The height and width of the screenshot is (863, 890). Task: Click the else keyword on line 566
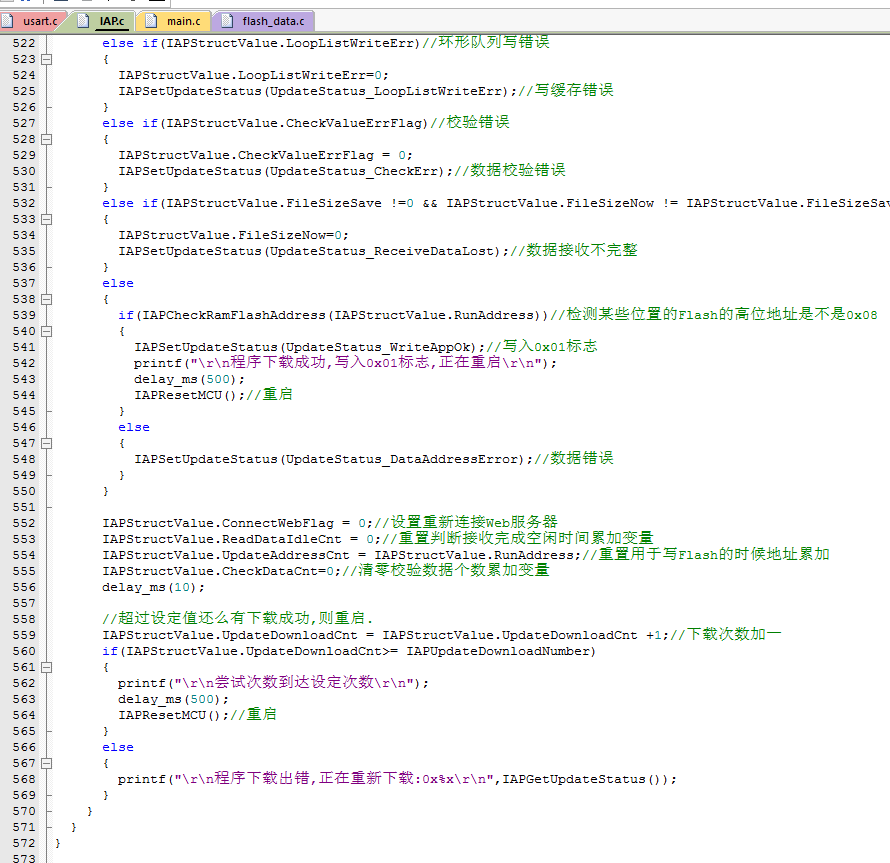tap(118, 748)
